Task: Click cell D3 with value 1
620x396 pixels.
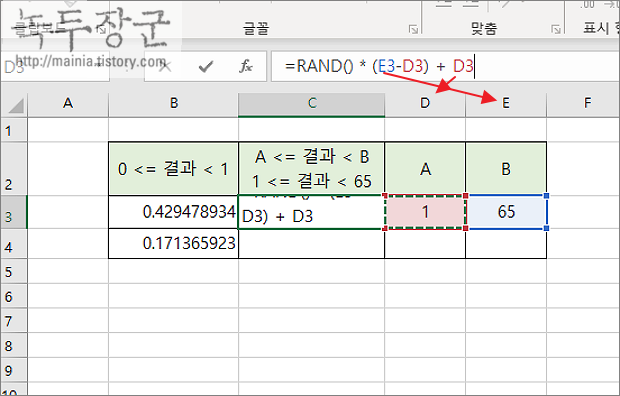Action: (425, 212)
